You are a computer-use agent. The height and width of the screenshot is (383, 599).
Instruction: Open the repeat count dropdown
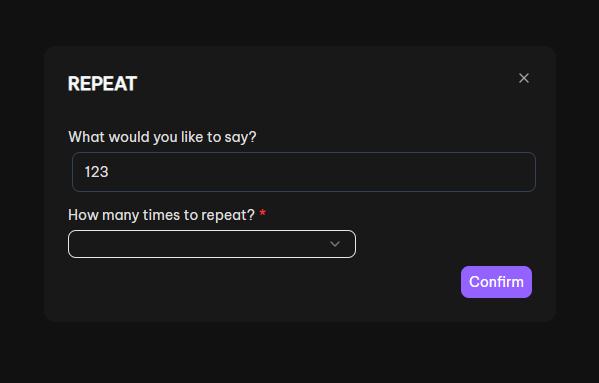212,244
